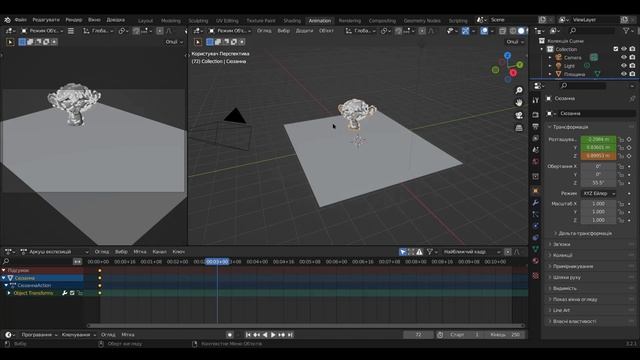The image size is (640, 360).
Task: Open object mode dropdown in right viewport
Action: 231,31
